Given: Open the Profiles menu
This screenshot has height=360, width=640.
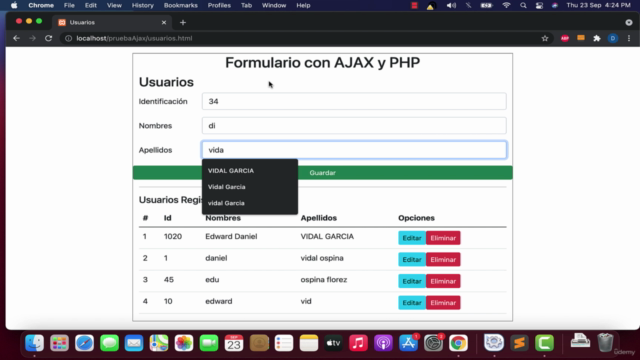Looking at the screenshot, I should pyautogui.click(x=219, y=5).
